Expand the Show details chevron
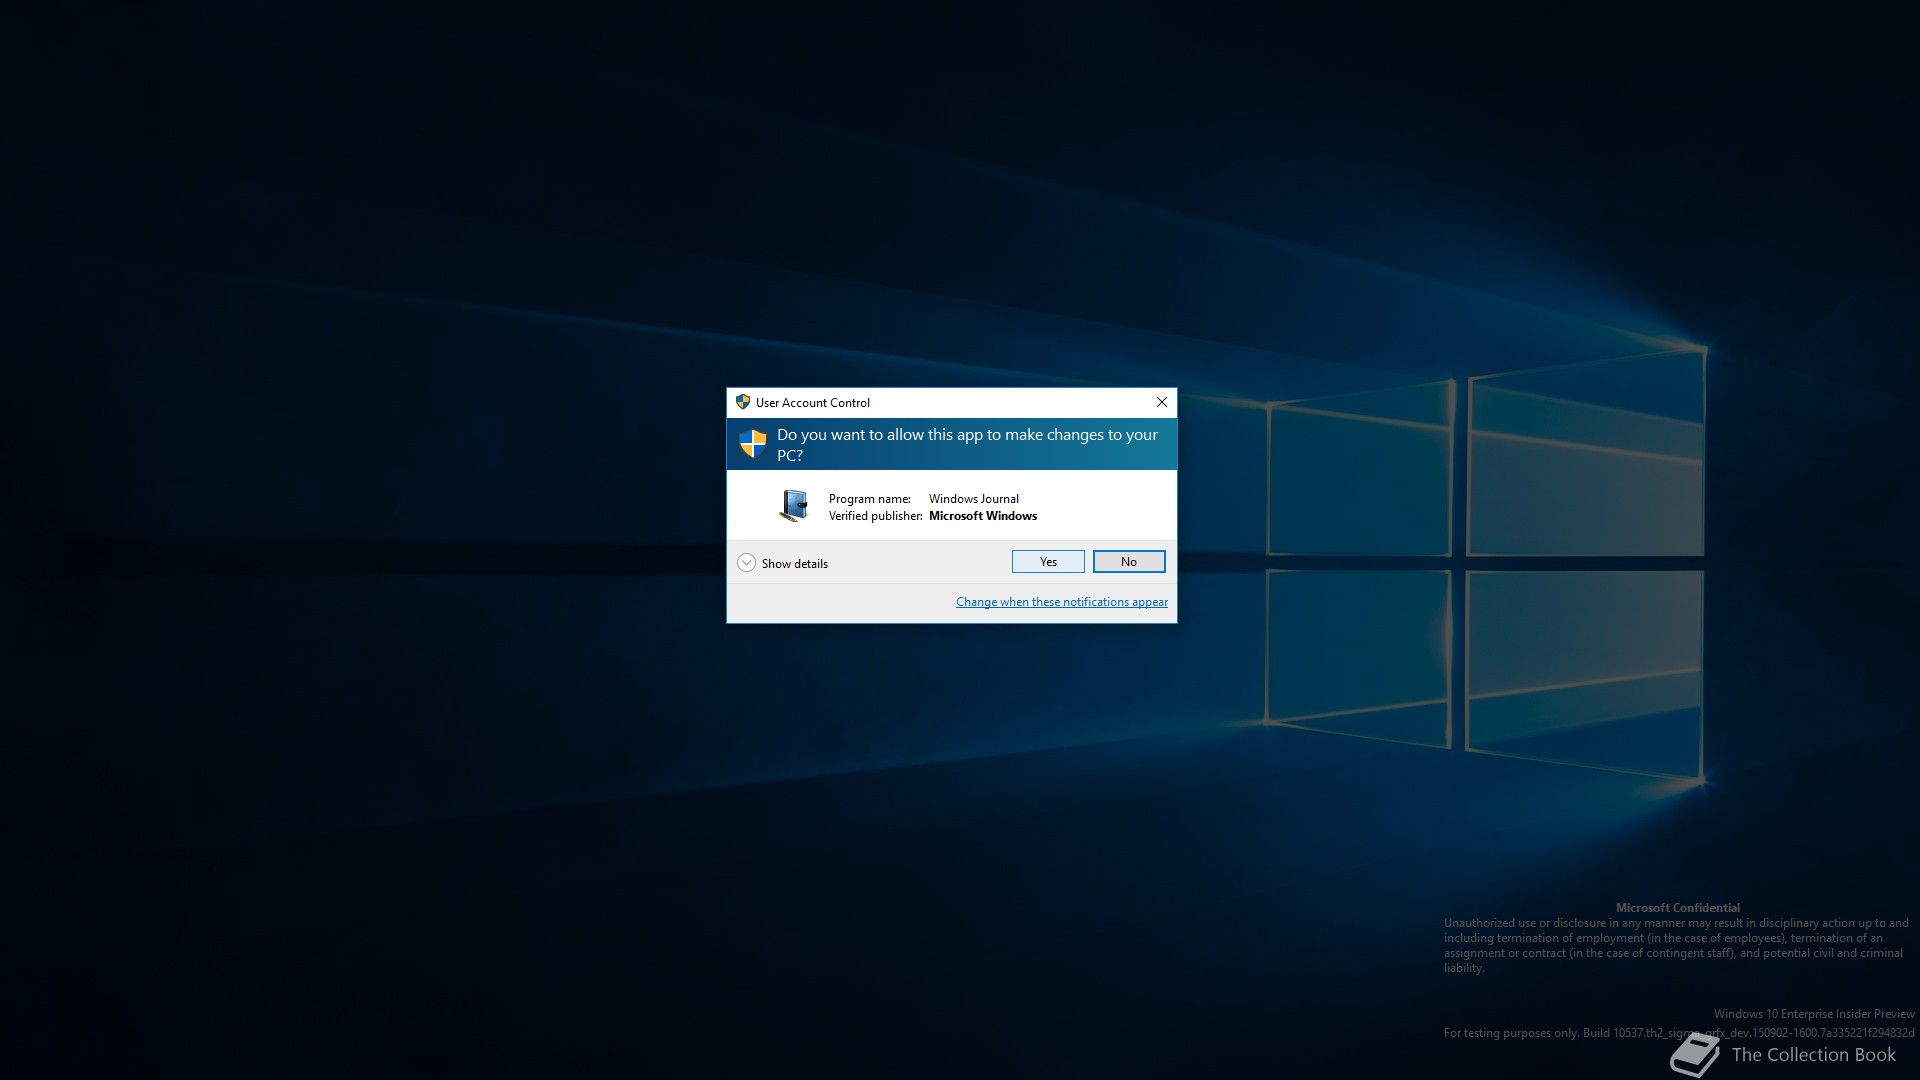This screenshot has height=1080, width=1920. click(746, 563)
